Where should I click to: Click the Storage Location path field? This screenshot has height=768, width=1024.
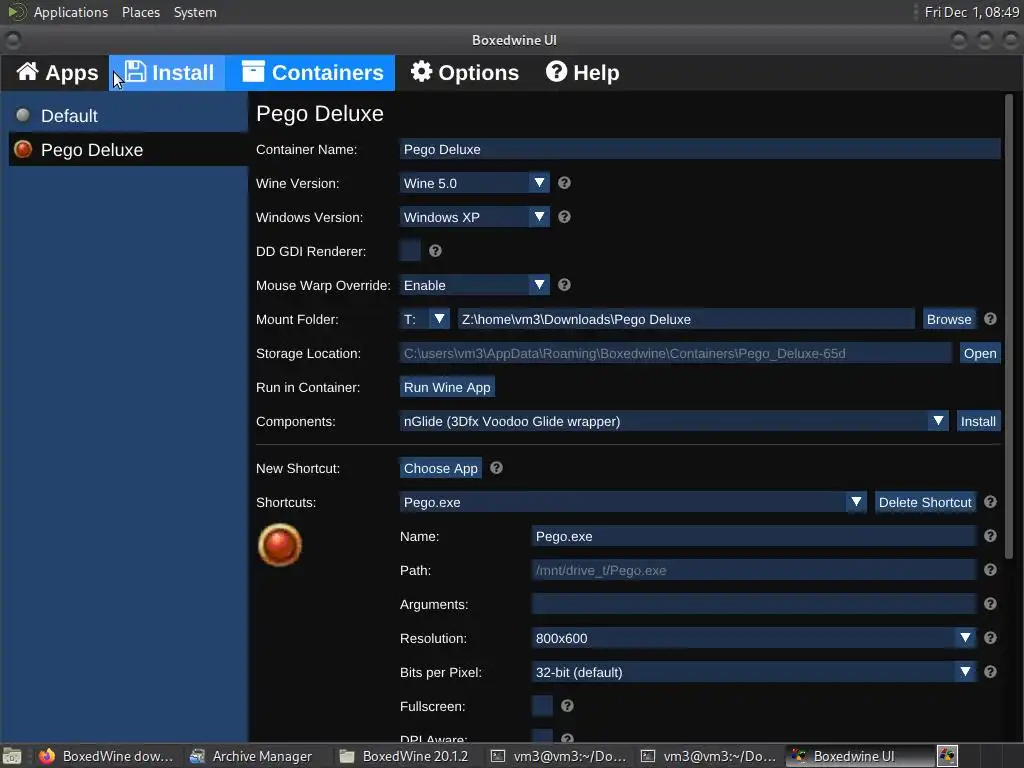click(x=675, y=353)
